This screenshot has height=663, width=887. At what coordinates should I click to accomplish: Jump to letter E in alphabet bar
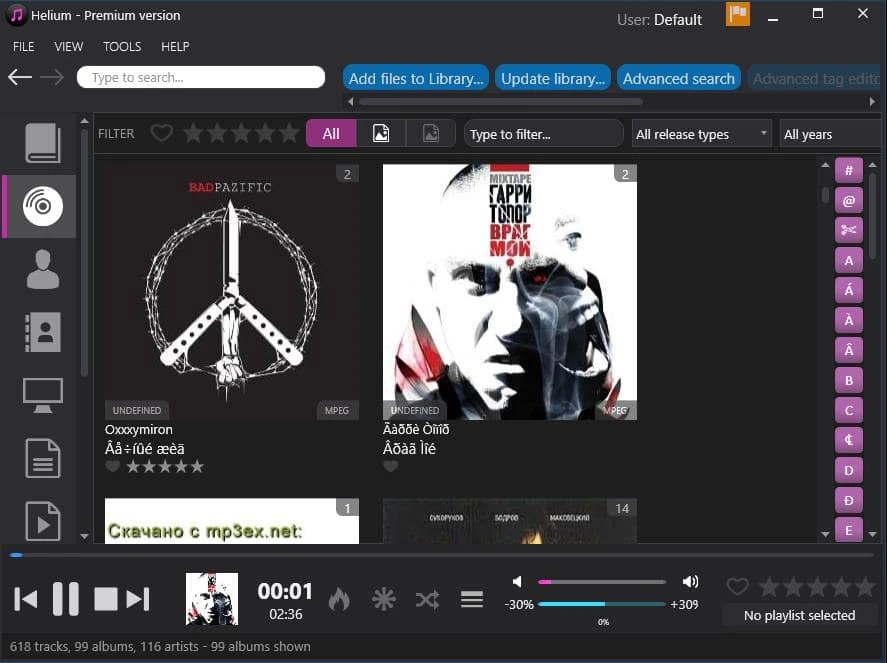click(849, 530)
